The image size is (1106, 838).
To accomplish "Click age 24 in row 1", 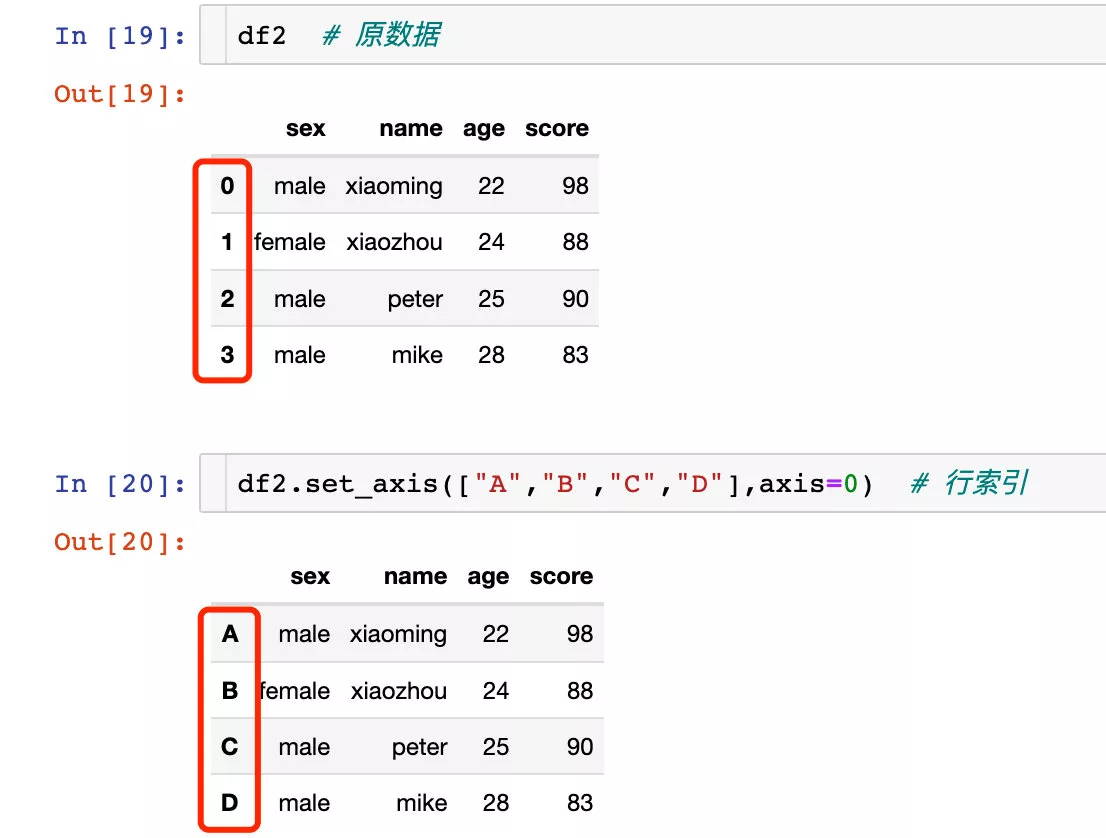I will pyautogui.click(x=491, y=242).
